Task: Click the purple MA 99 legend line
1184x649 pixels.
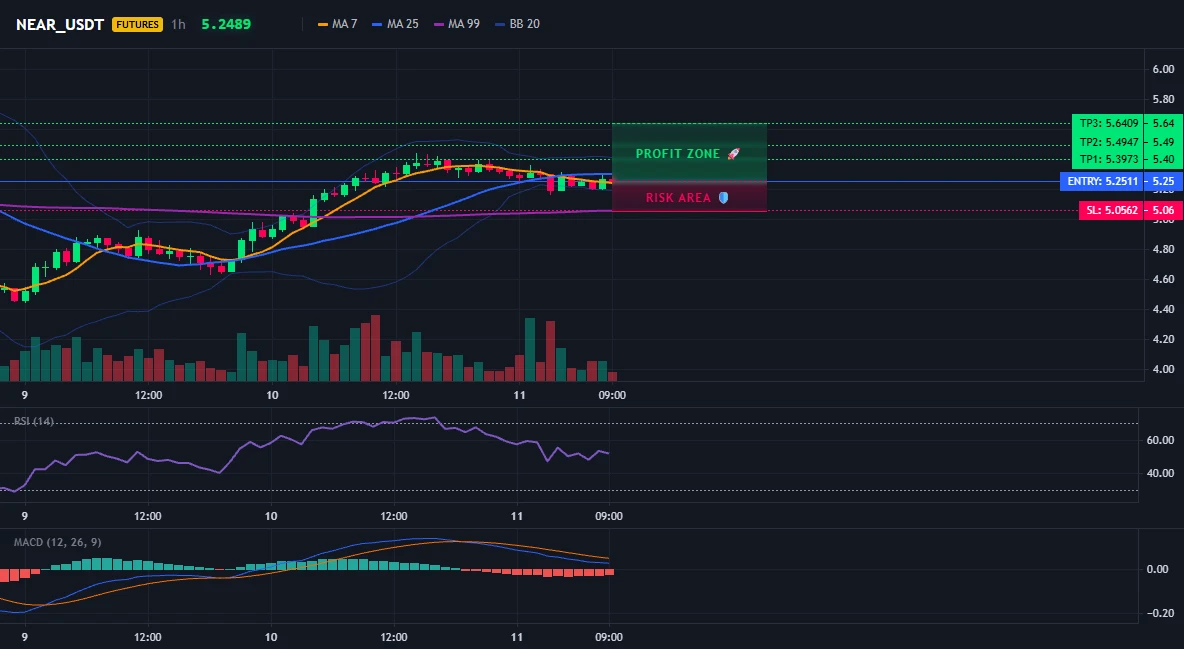Action: click(439, 24)
